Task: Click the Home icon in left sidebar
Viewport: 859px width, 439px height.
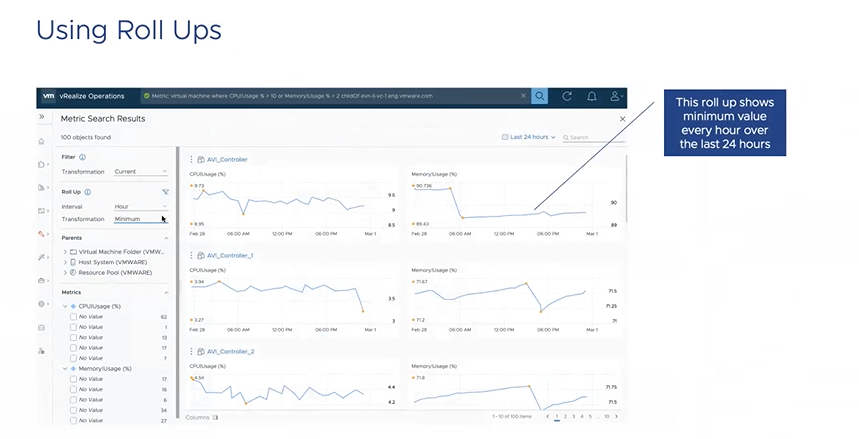Action: pyautogui.click(x=42, y=141)
